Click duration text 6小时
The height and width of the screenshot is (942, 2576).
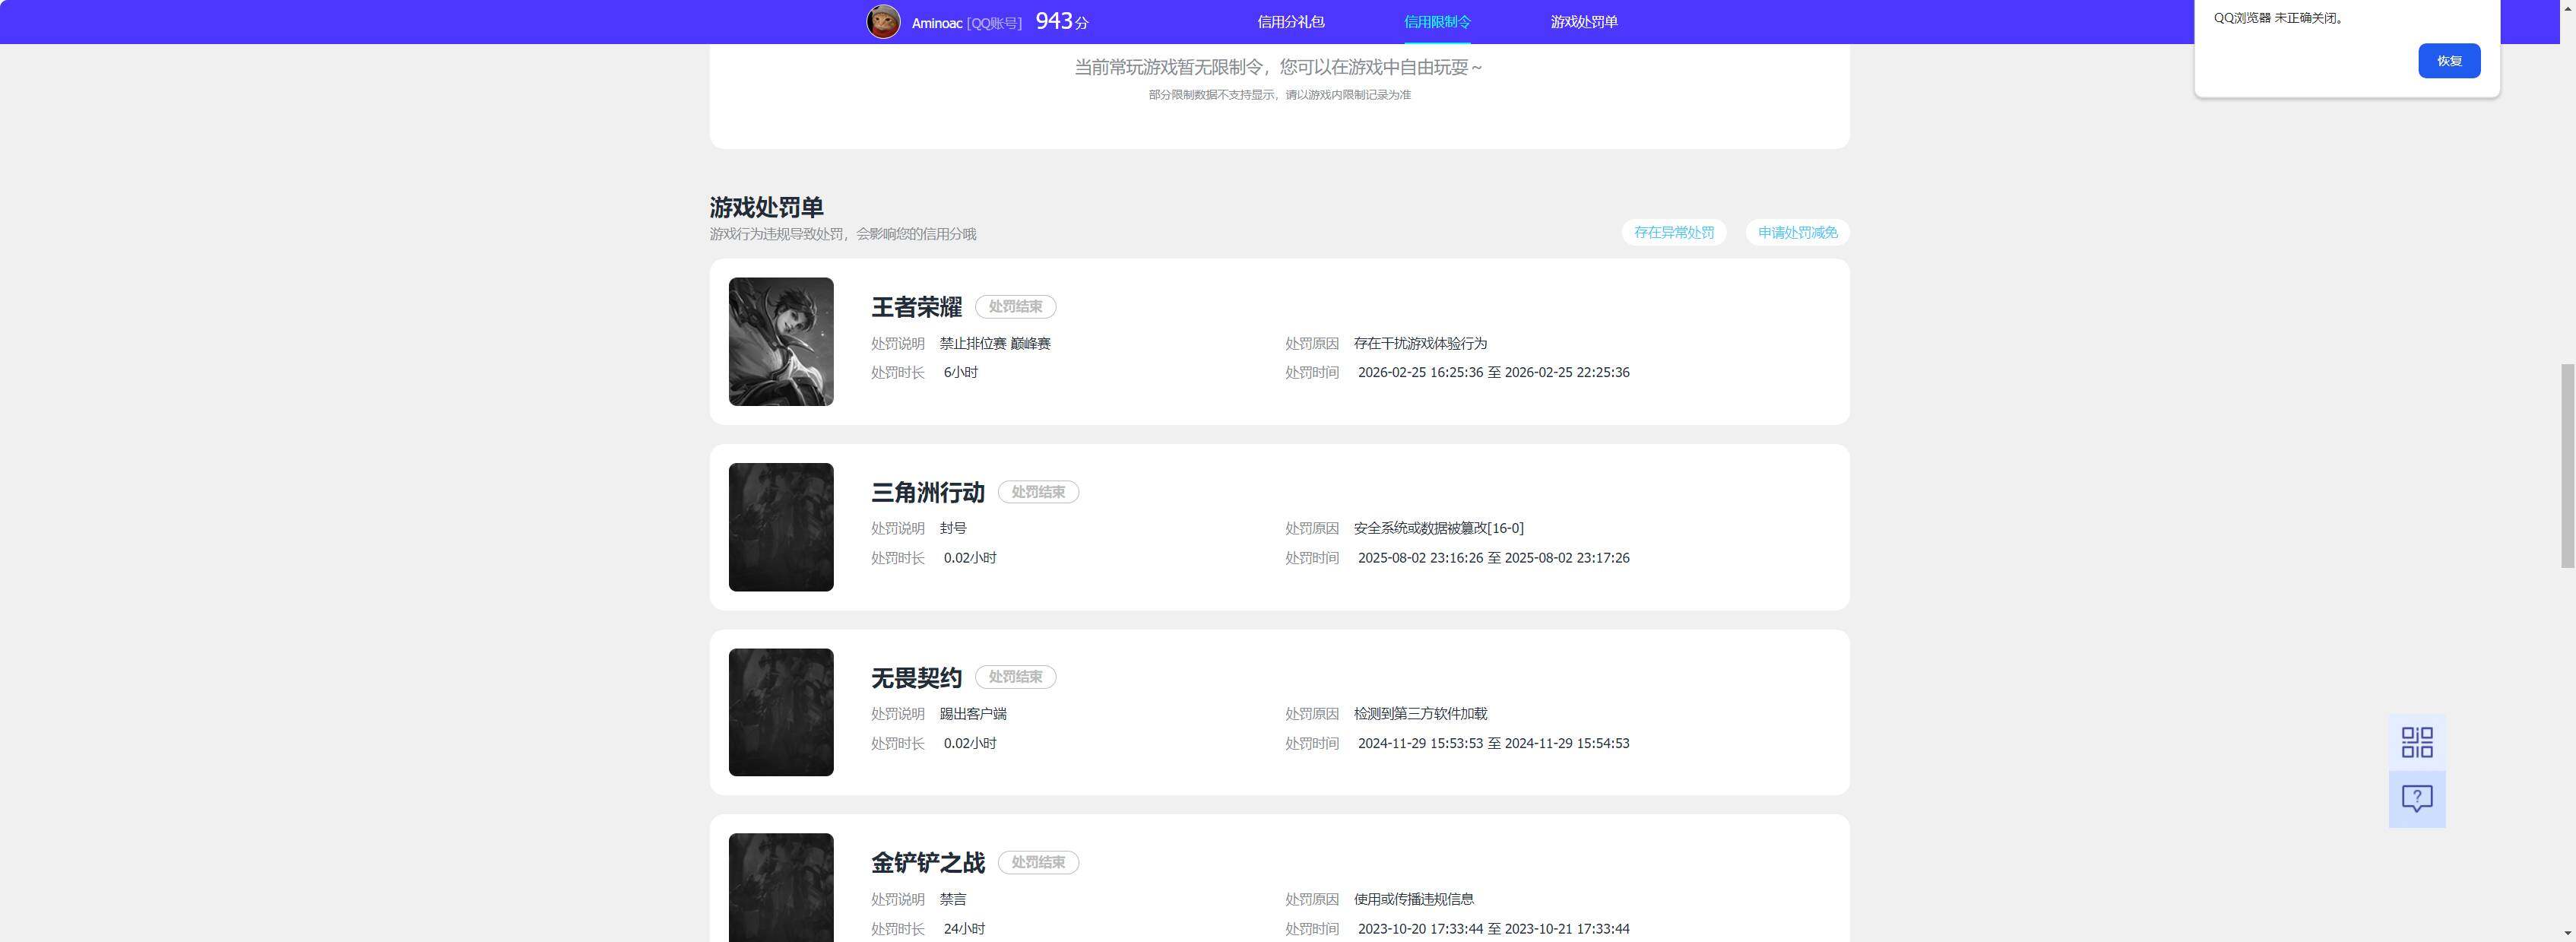pyautogui.click(x=960, y=372)
